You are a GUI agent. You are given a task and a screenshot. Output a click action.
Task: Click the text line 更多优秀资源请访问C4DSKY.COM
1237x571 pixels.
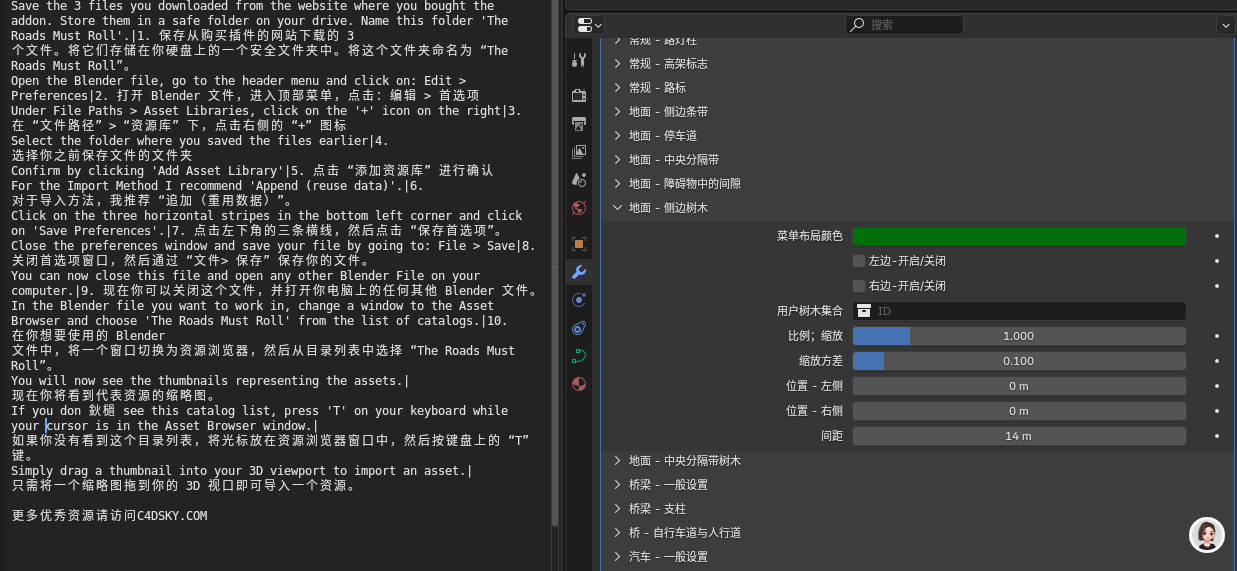pos(109,516)
